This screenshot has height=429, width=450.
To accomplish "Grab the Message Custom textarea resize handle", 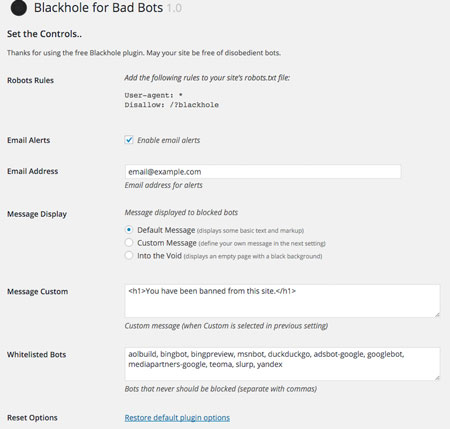I will pos(437,314).
